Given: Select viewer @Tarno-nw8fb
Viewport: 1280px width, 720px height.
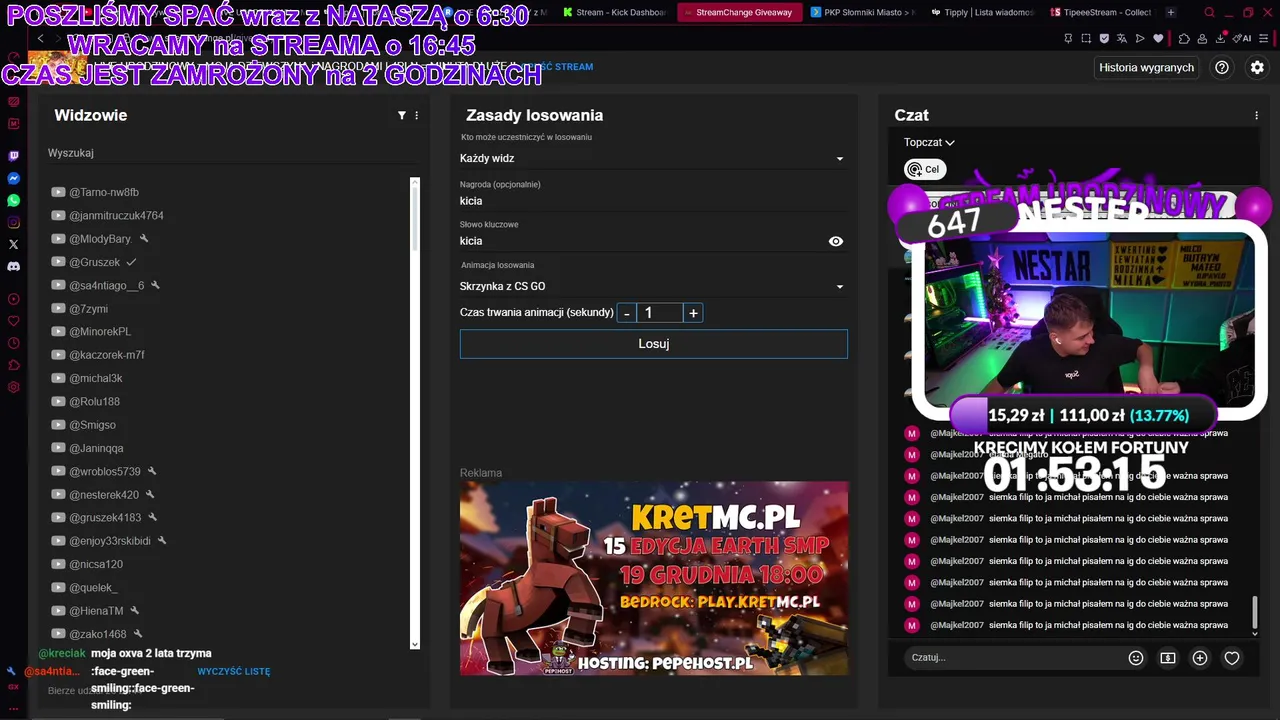Looking at the screenshot, I should [x=104, y=192].
